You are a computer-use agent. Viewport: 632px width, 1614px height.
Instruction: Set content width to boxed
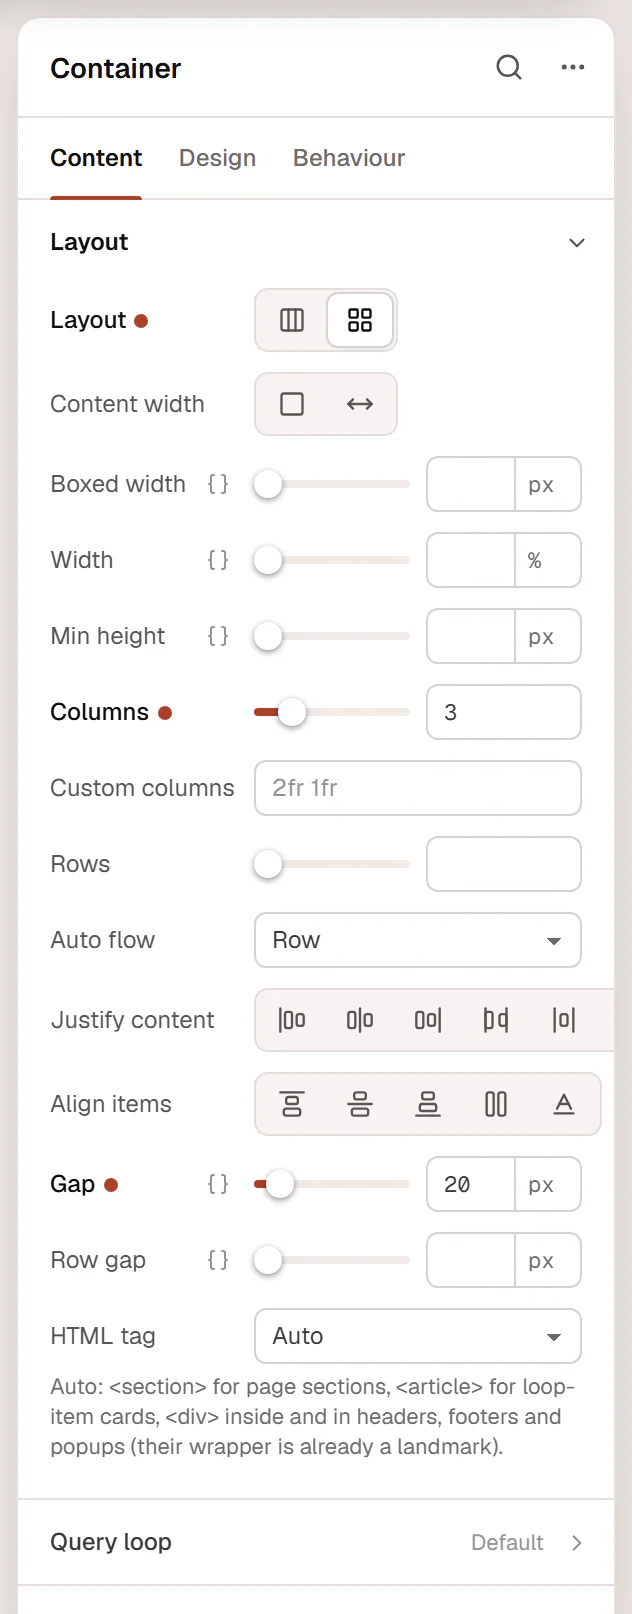(292, 404)
